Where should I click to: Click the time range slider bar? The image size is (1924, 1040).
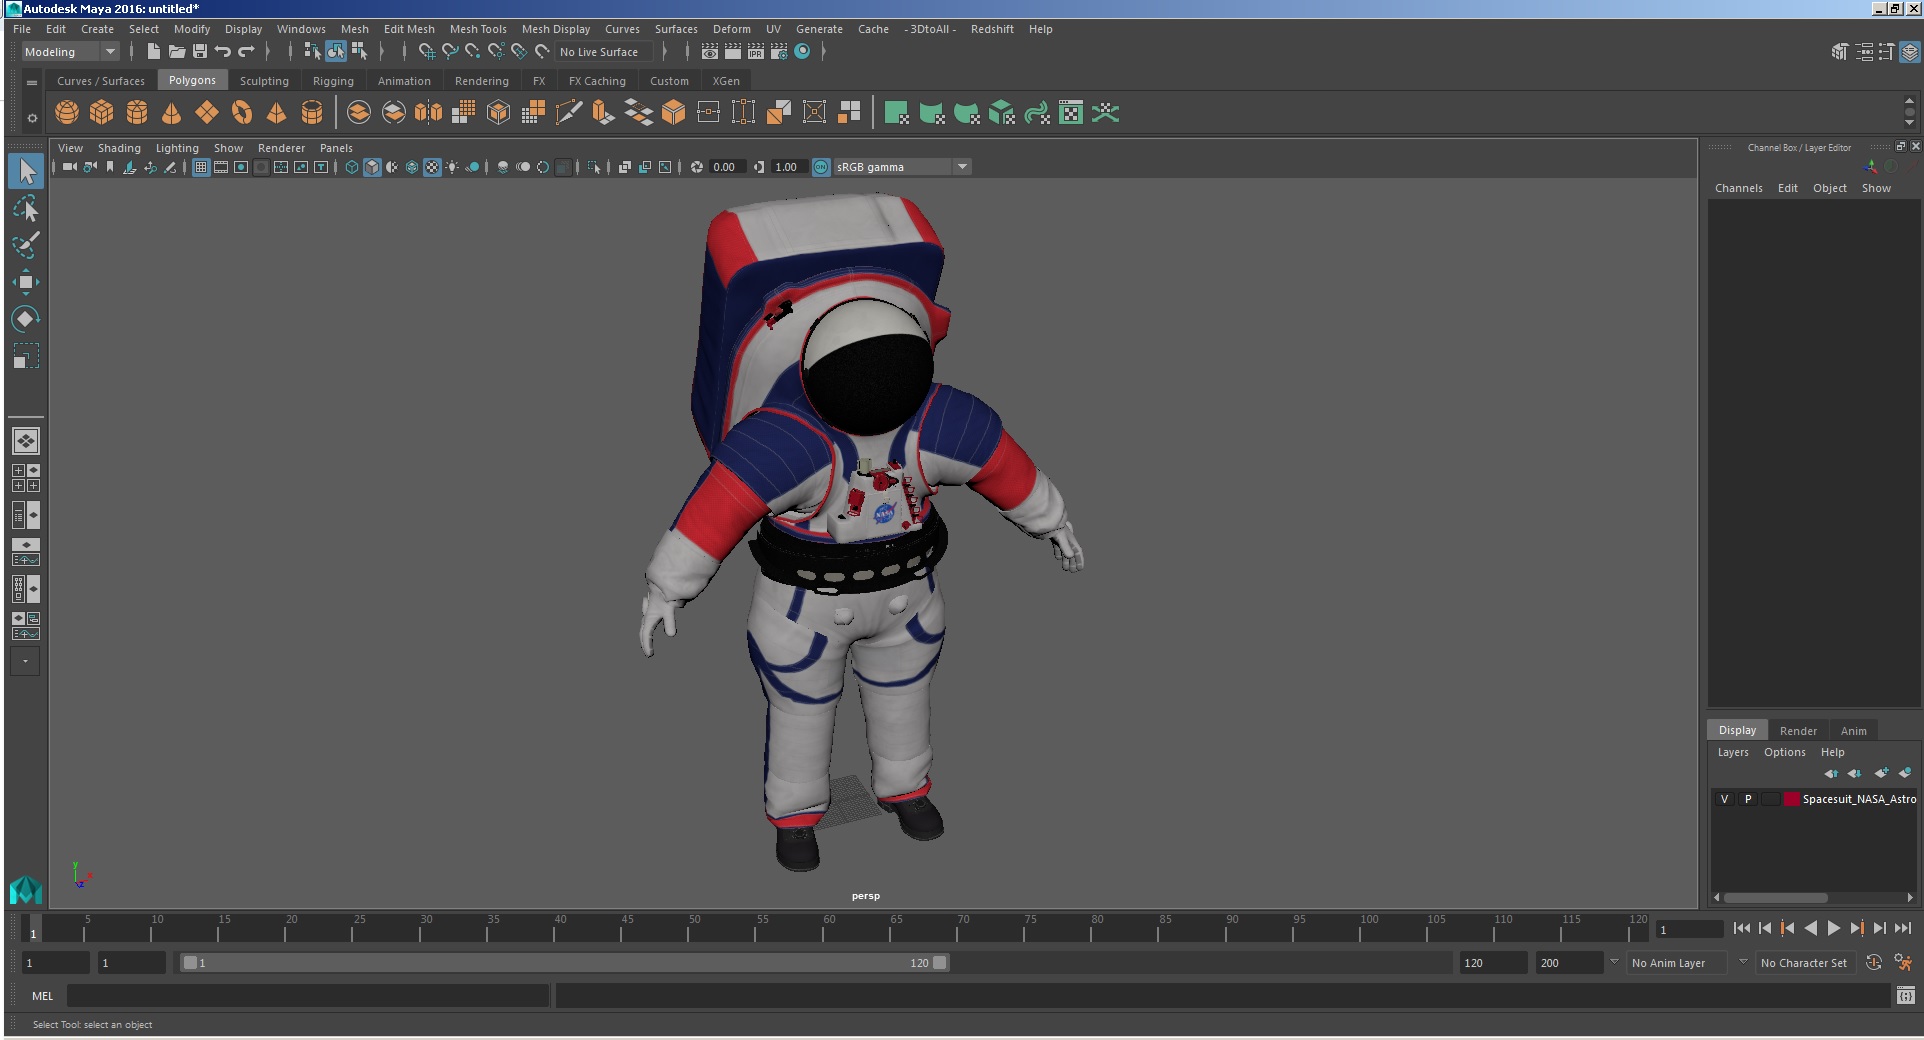coord(565,963)
